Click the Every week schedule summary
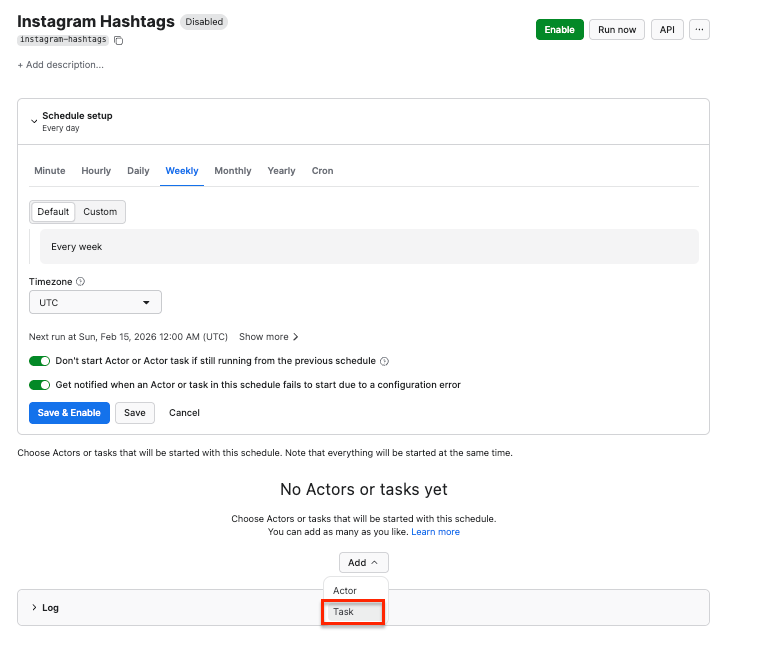This screenshot has width=762, height=654. tap(369, 247)
